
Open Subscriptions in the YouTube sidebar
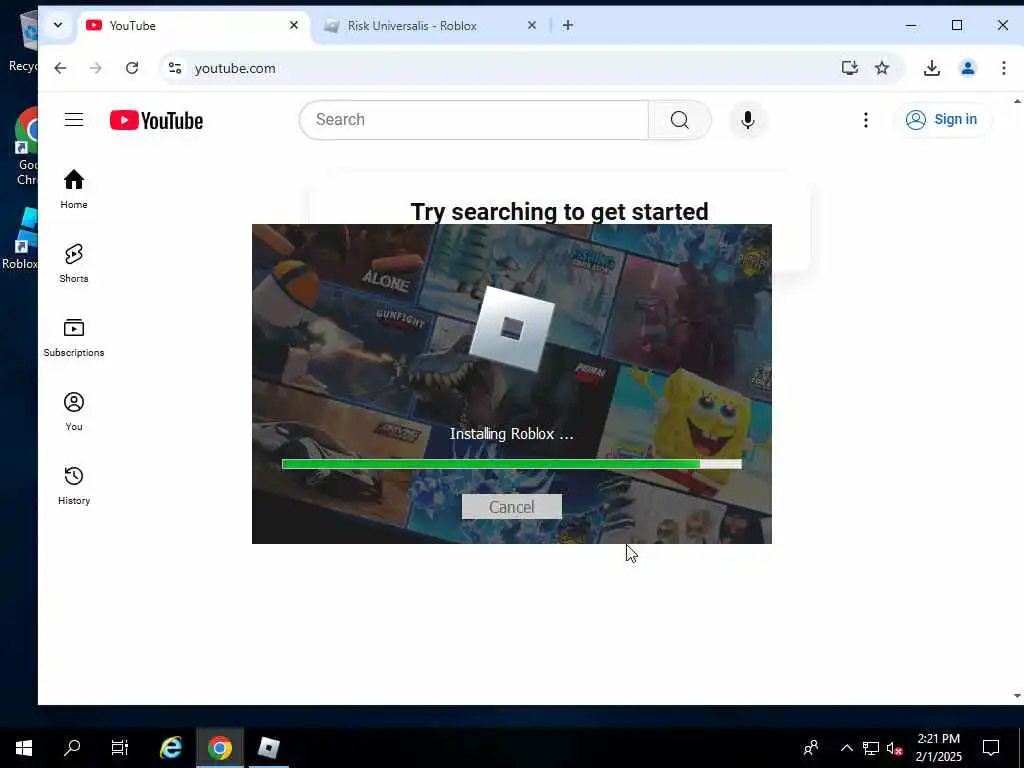click(74, 337)
